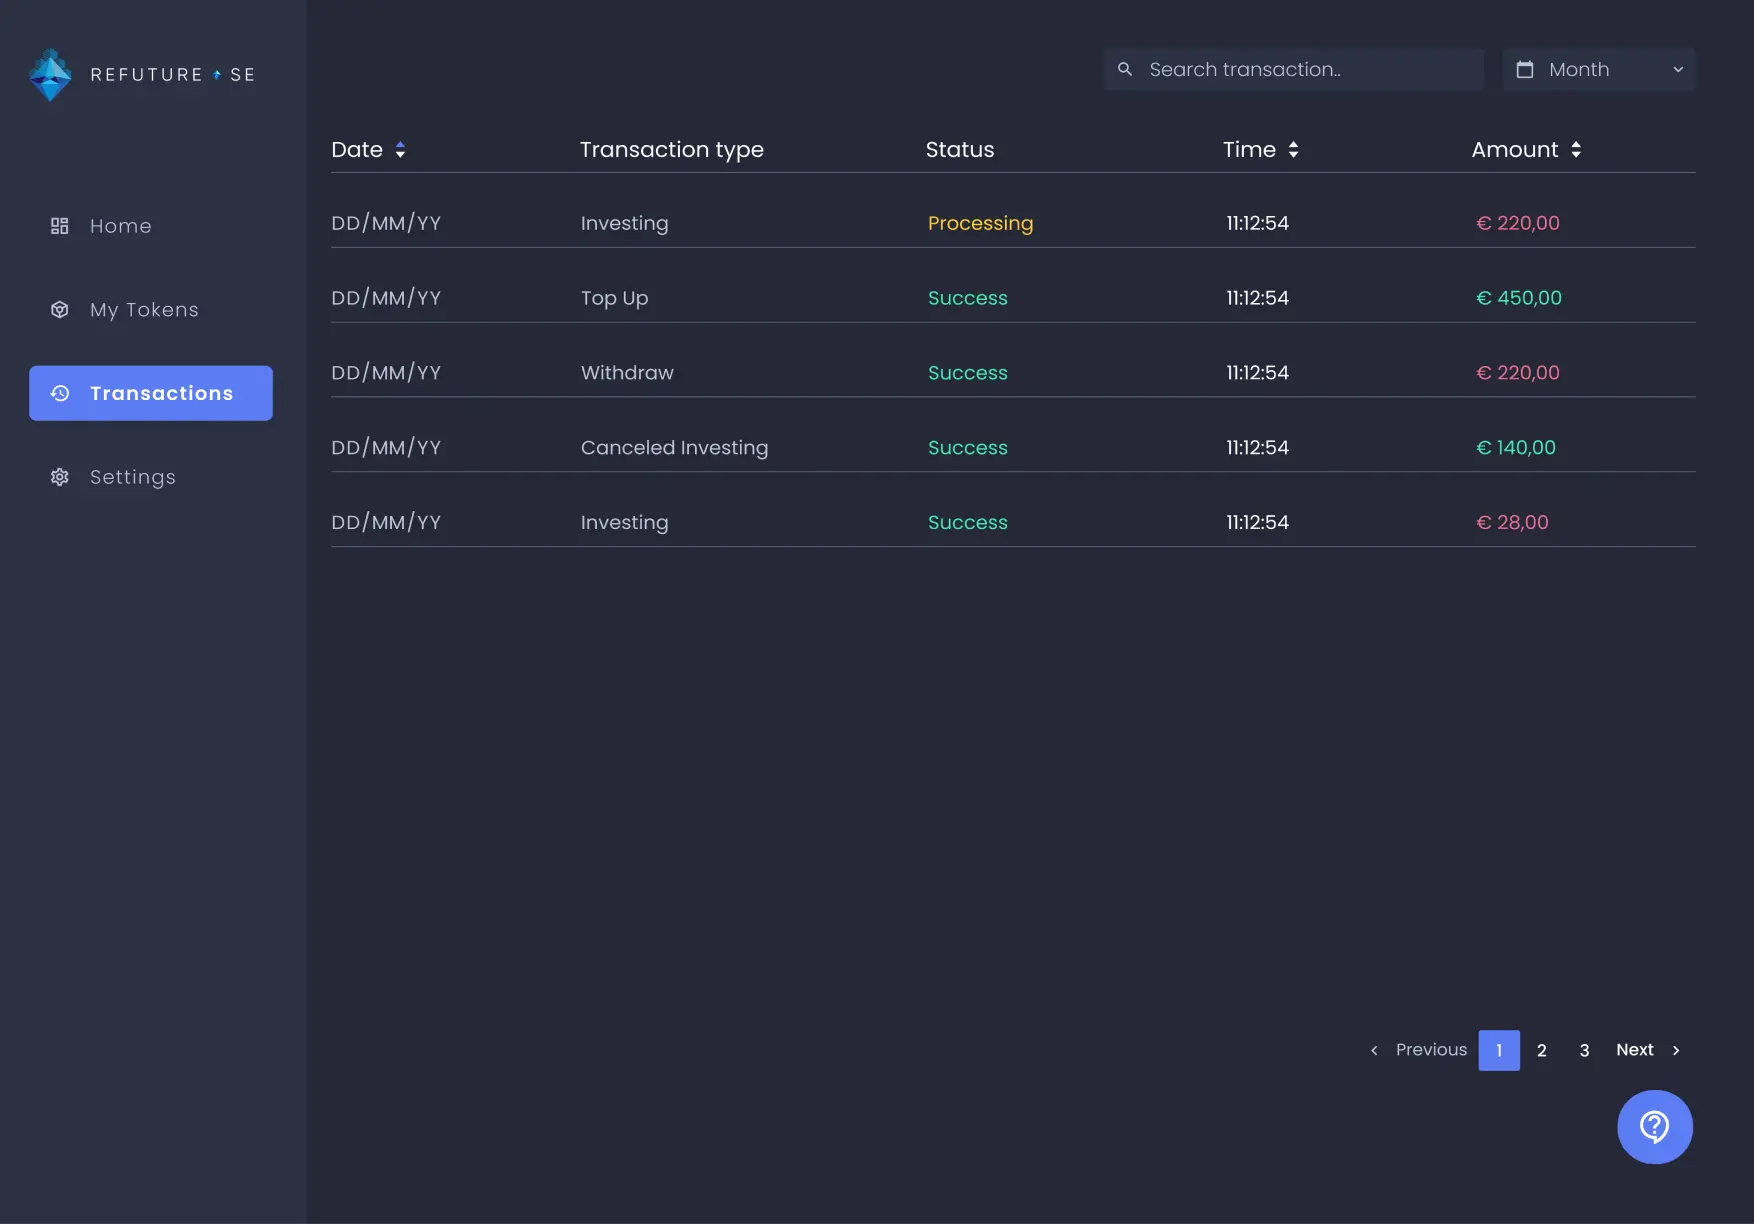Select the Home icon in sidebar
The height and width of the screenshot is (1224, 1754).
pyautogui.click(x=59, y=226)
